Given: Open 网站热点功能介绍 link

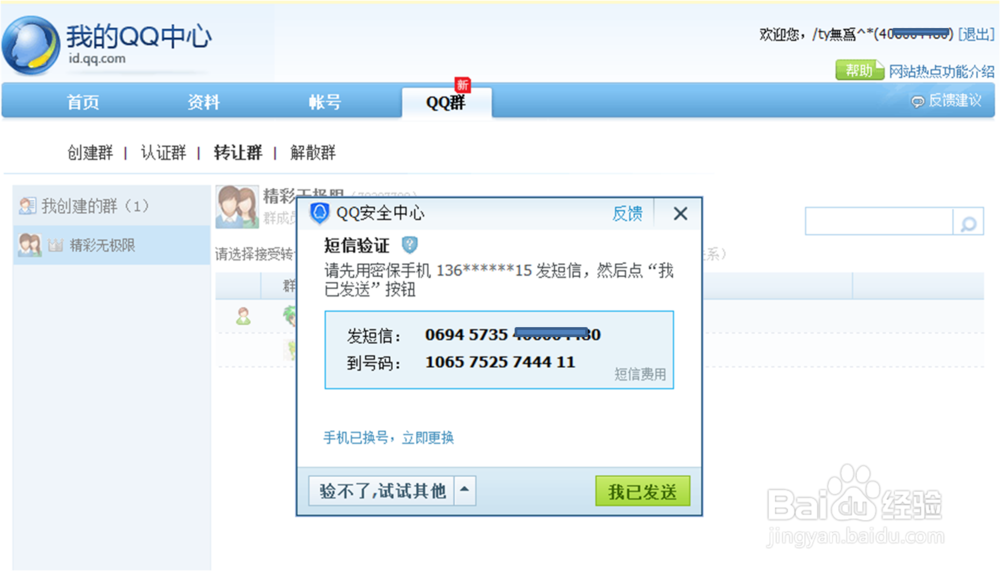Looking at the screenshot, I should click(941, 71).
